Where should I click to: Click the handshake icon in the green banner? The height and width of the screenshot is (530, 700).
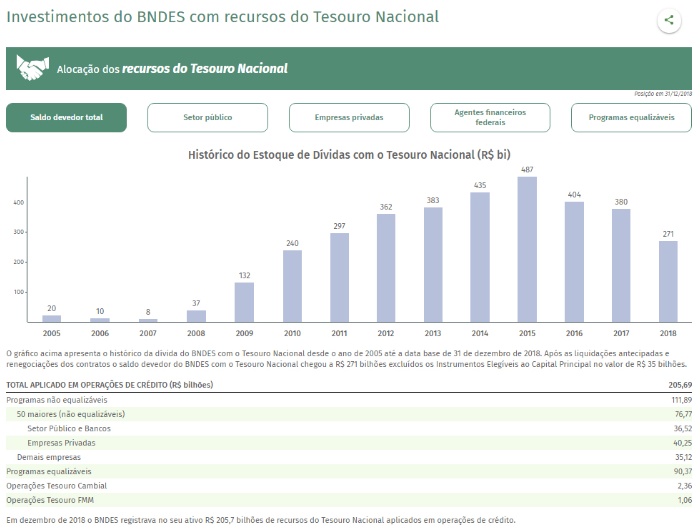tap(33, 68)
